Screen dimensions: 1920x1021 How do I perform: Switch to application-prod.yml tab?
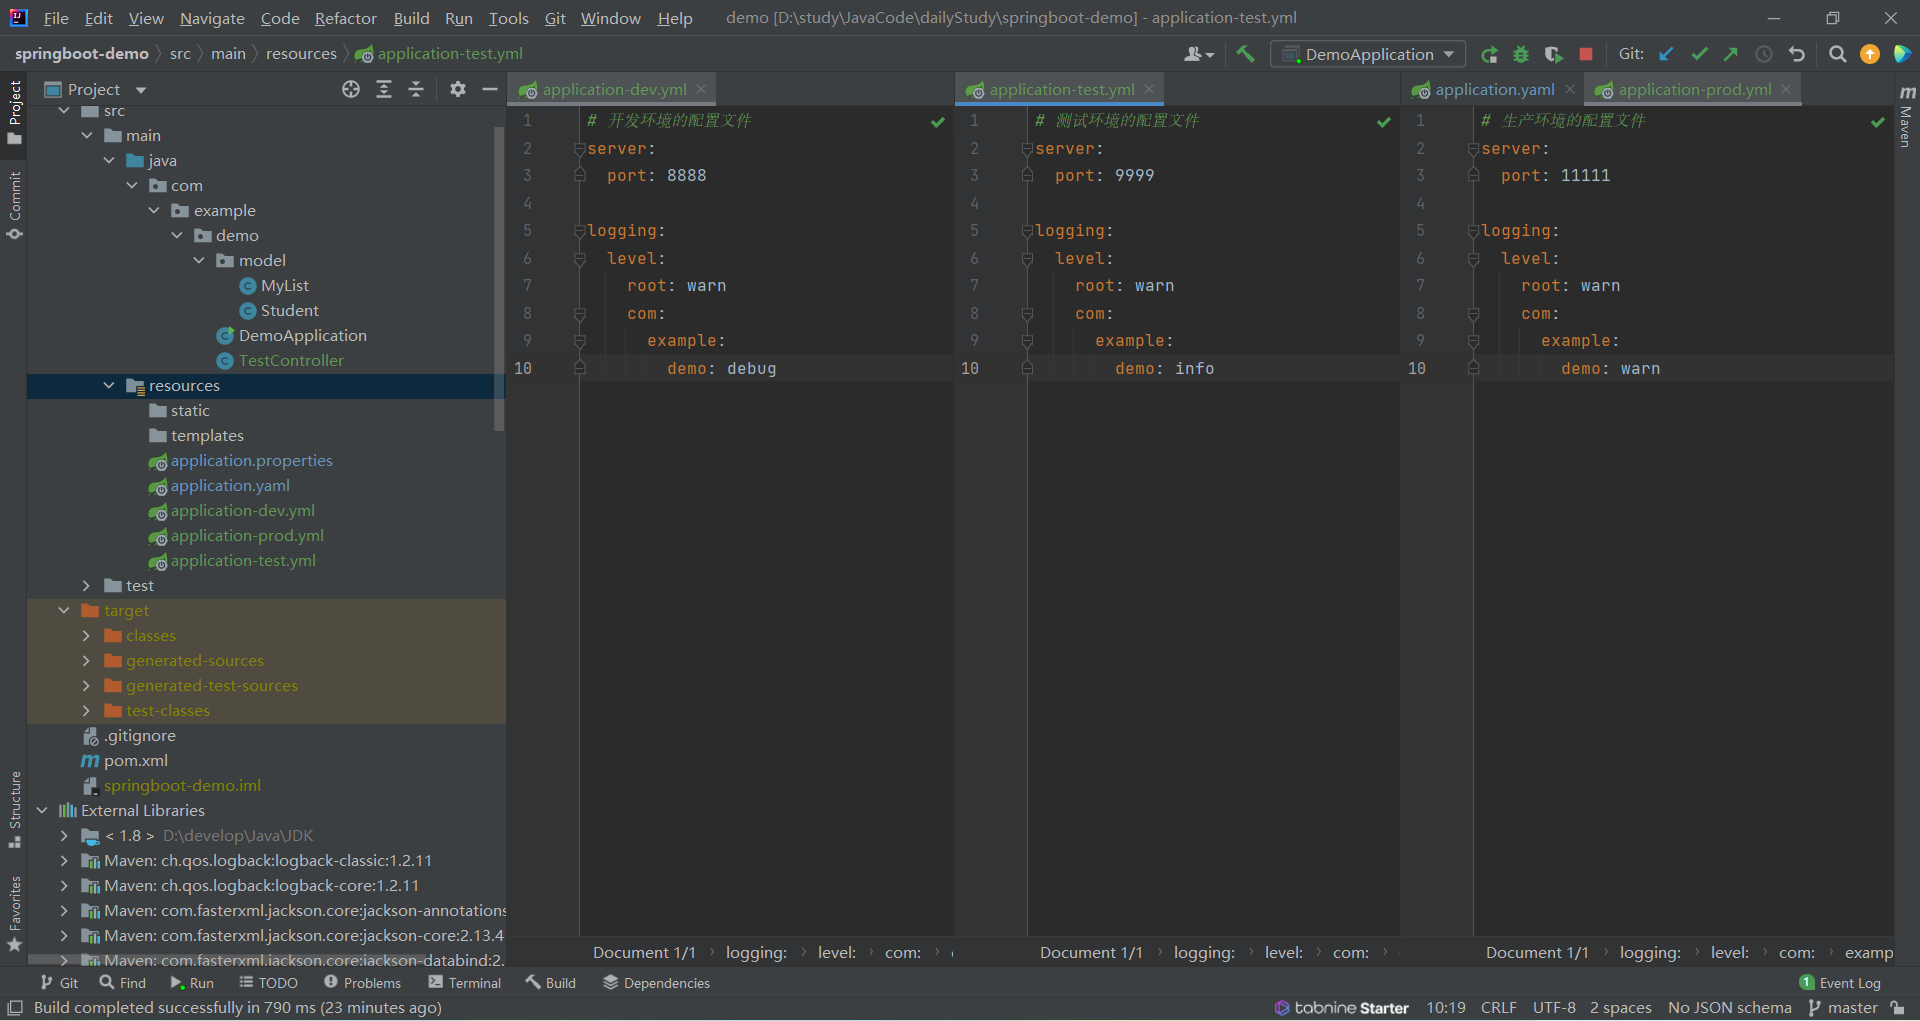point(1695,89)
